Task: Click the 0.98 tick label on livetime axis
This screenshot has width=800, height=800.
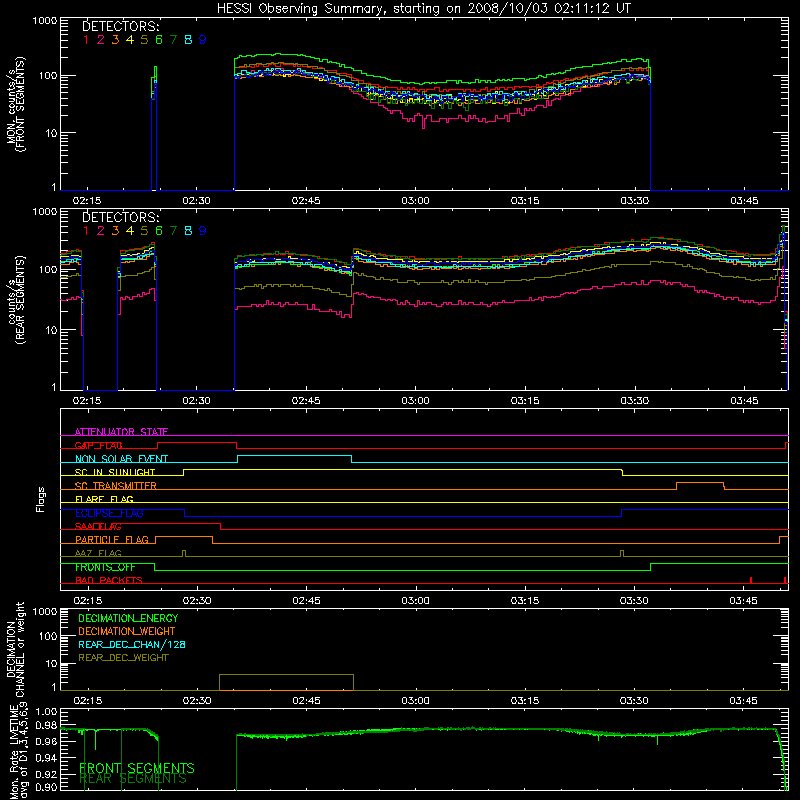Action: tap(46, 726)
